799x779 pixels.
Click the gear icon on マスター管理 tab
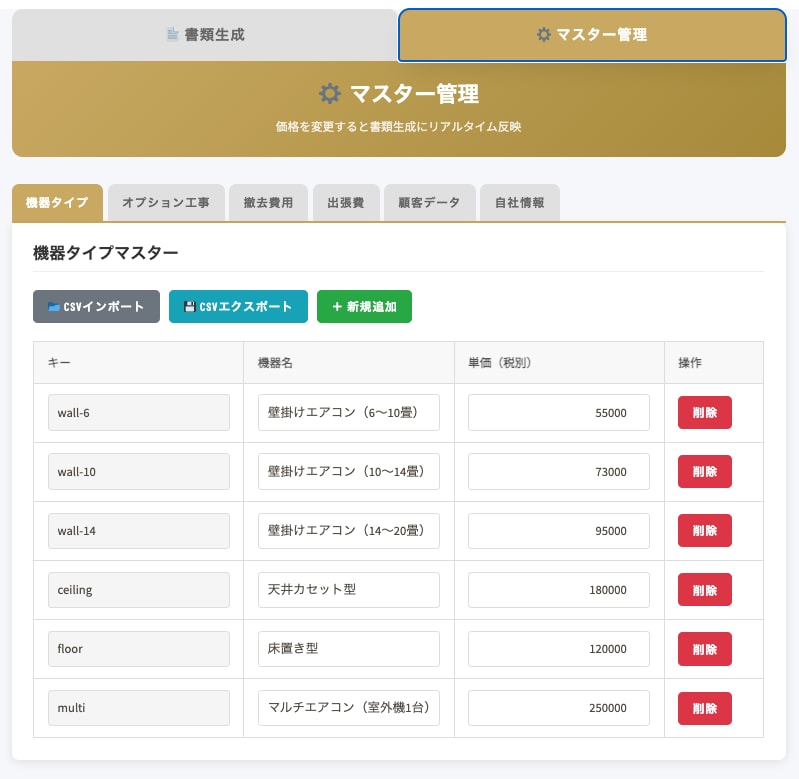pyautogui.click(x=544, y=35)
